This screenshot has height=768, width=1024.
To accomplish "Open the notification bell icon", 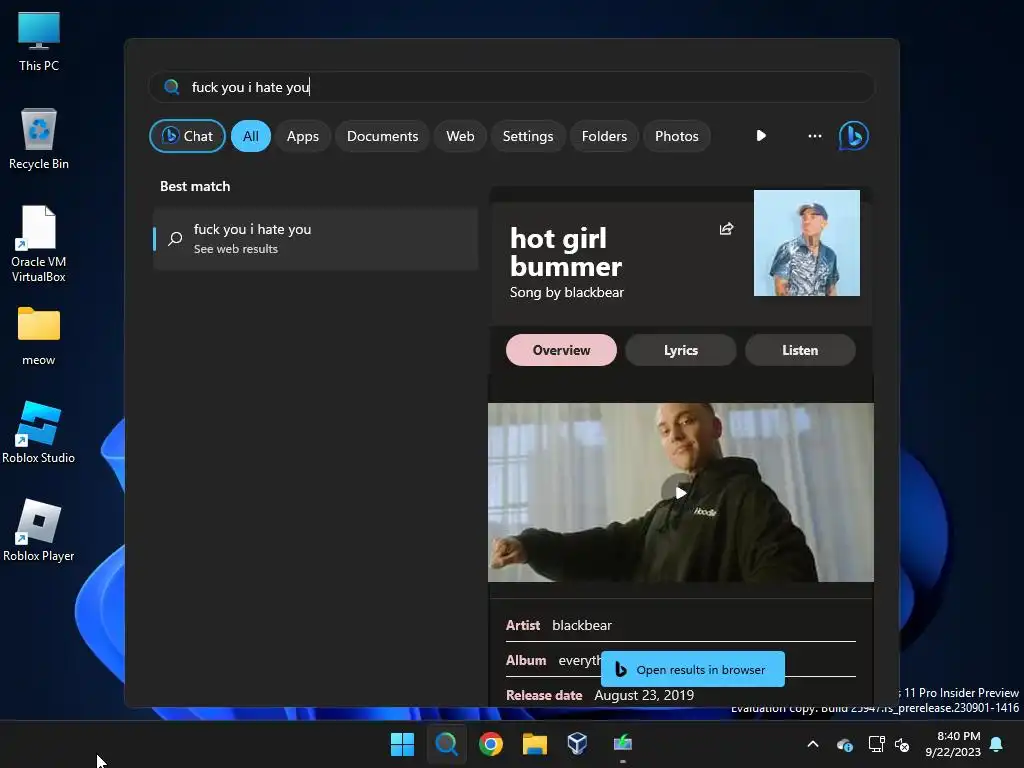I will (x=997, y=744).
